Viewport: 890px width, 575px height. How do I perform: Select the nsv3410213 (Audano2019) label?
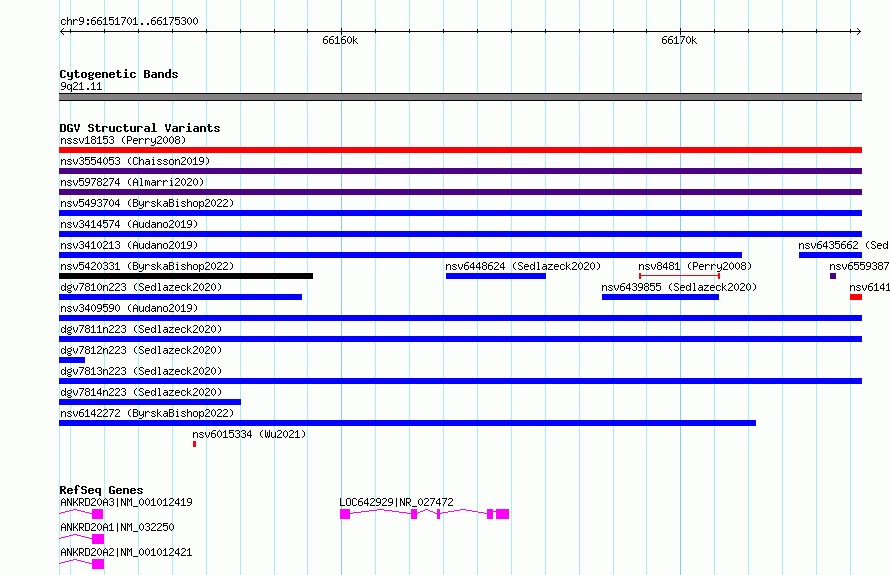coord(129,245)
